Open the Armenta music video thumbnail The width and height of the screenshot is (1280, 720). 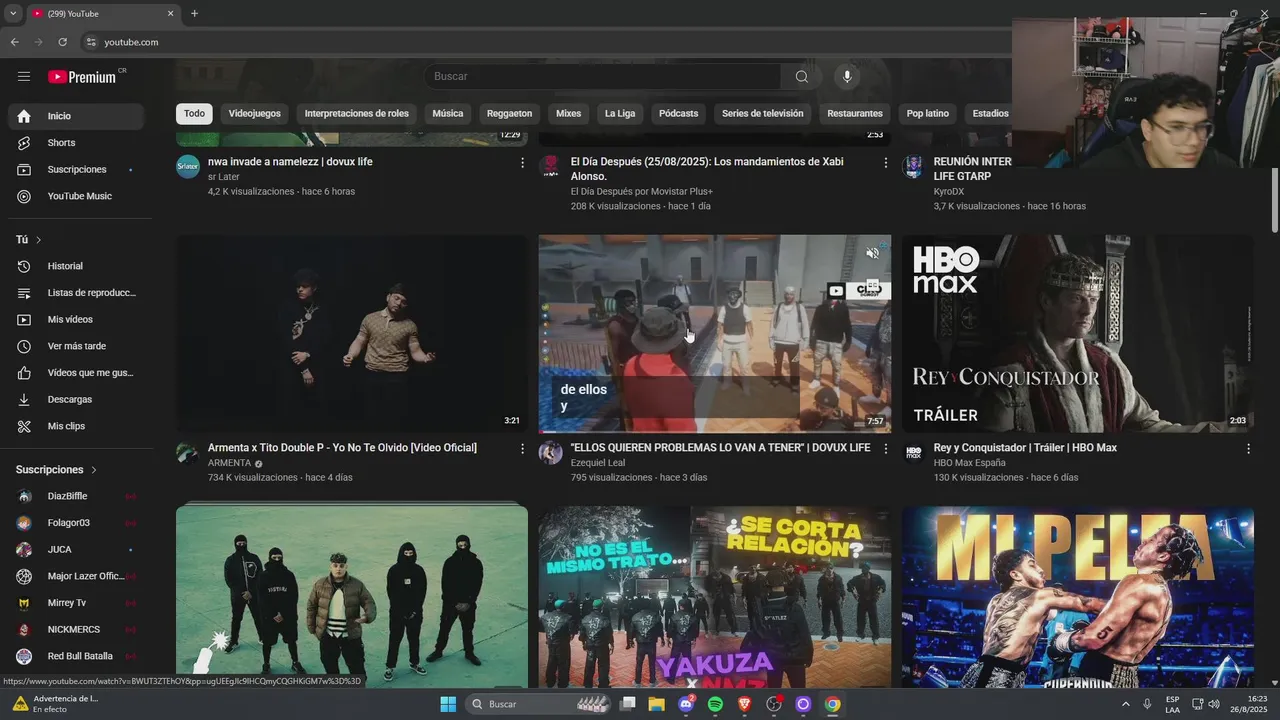[352, 334]
